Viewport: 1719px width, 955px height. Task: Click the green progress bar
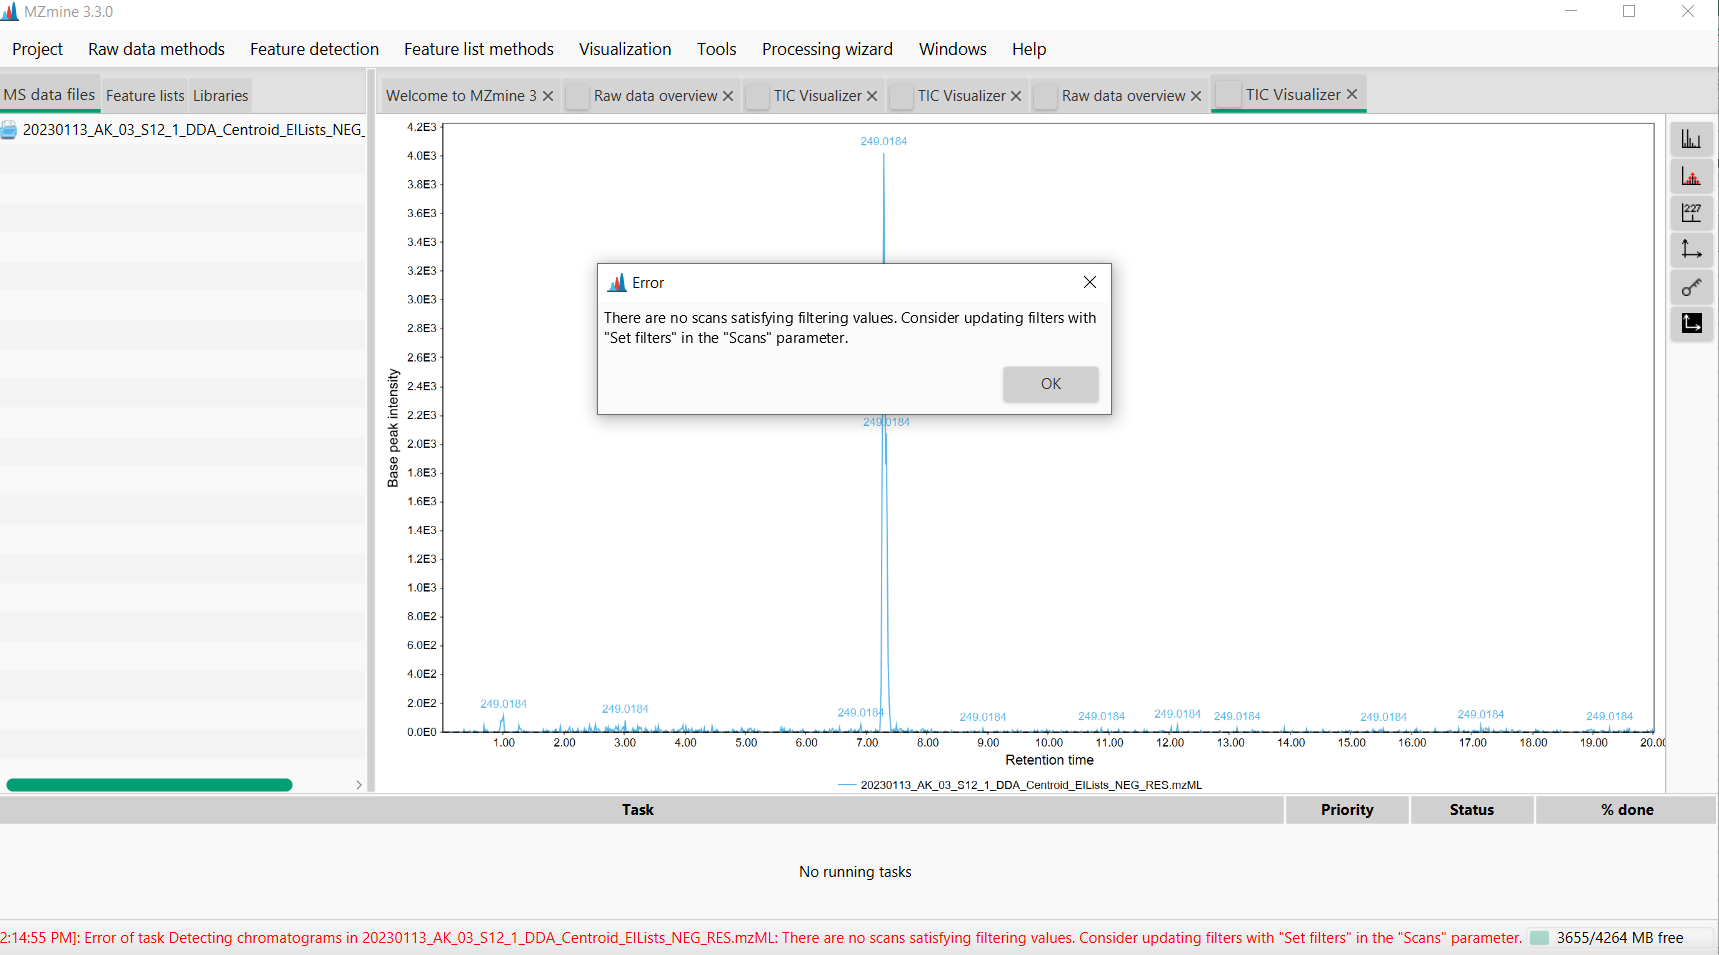click(x=148, y=785)
